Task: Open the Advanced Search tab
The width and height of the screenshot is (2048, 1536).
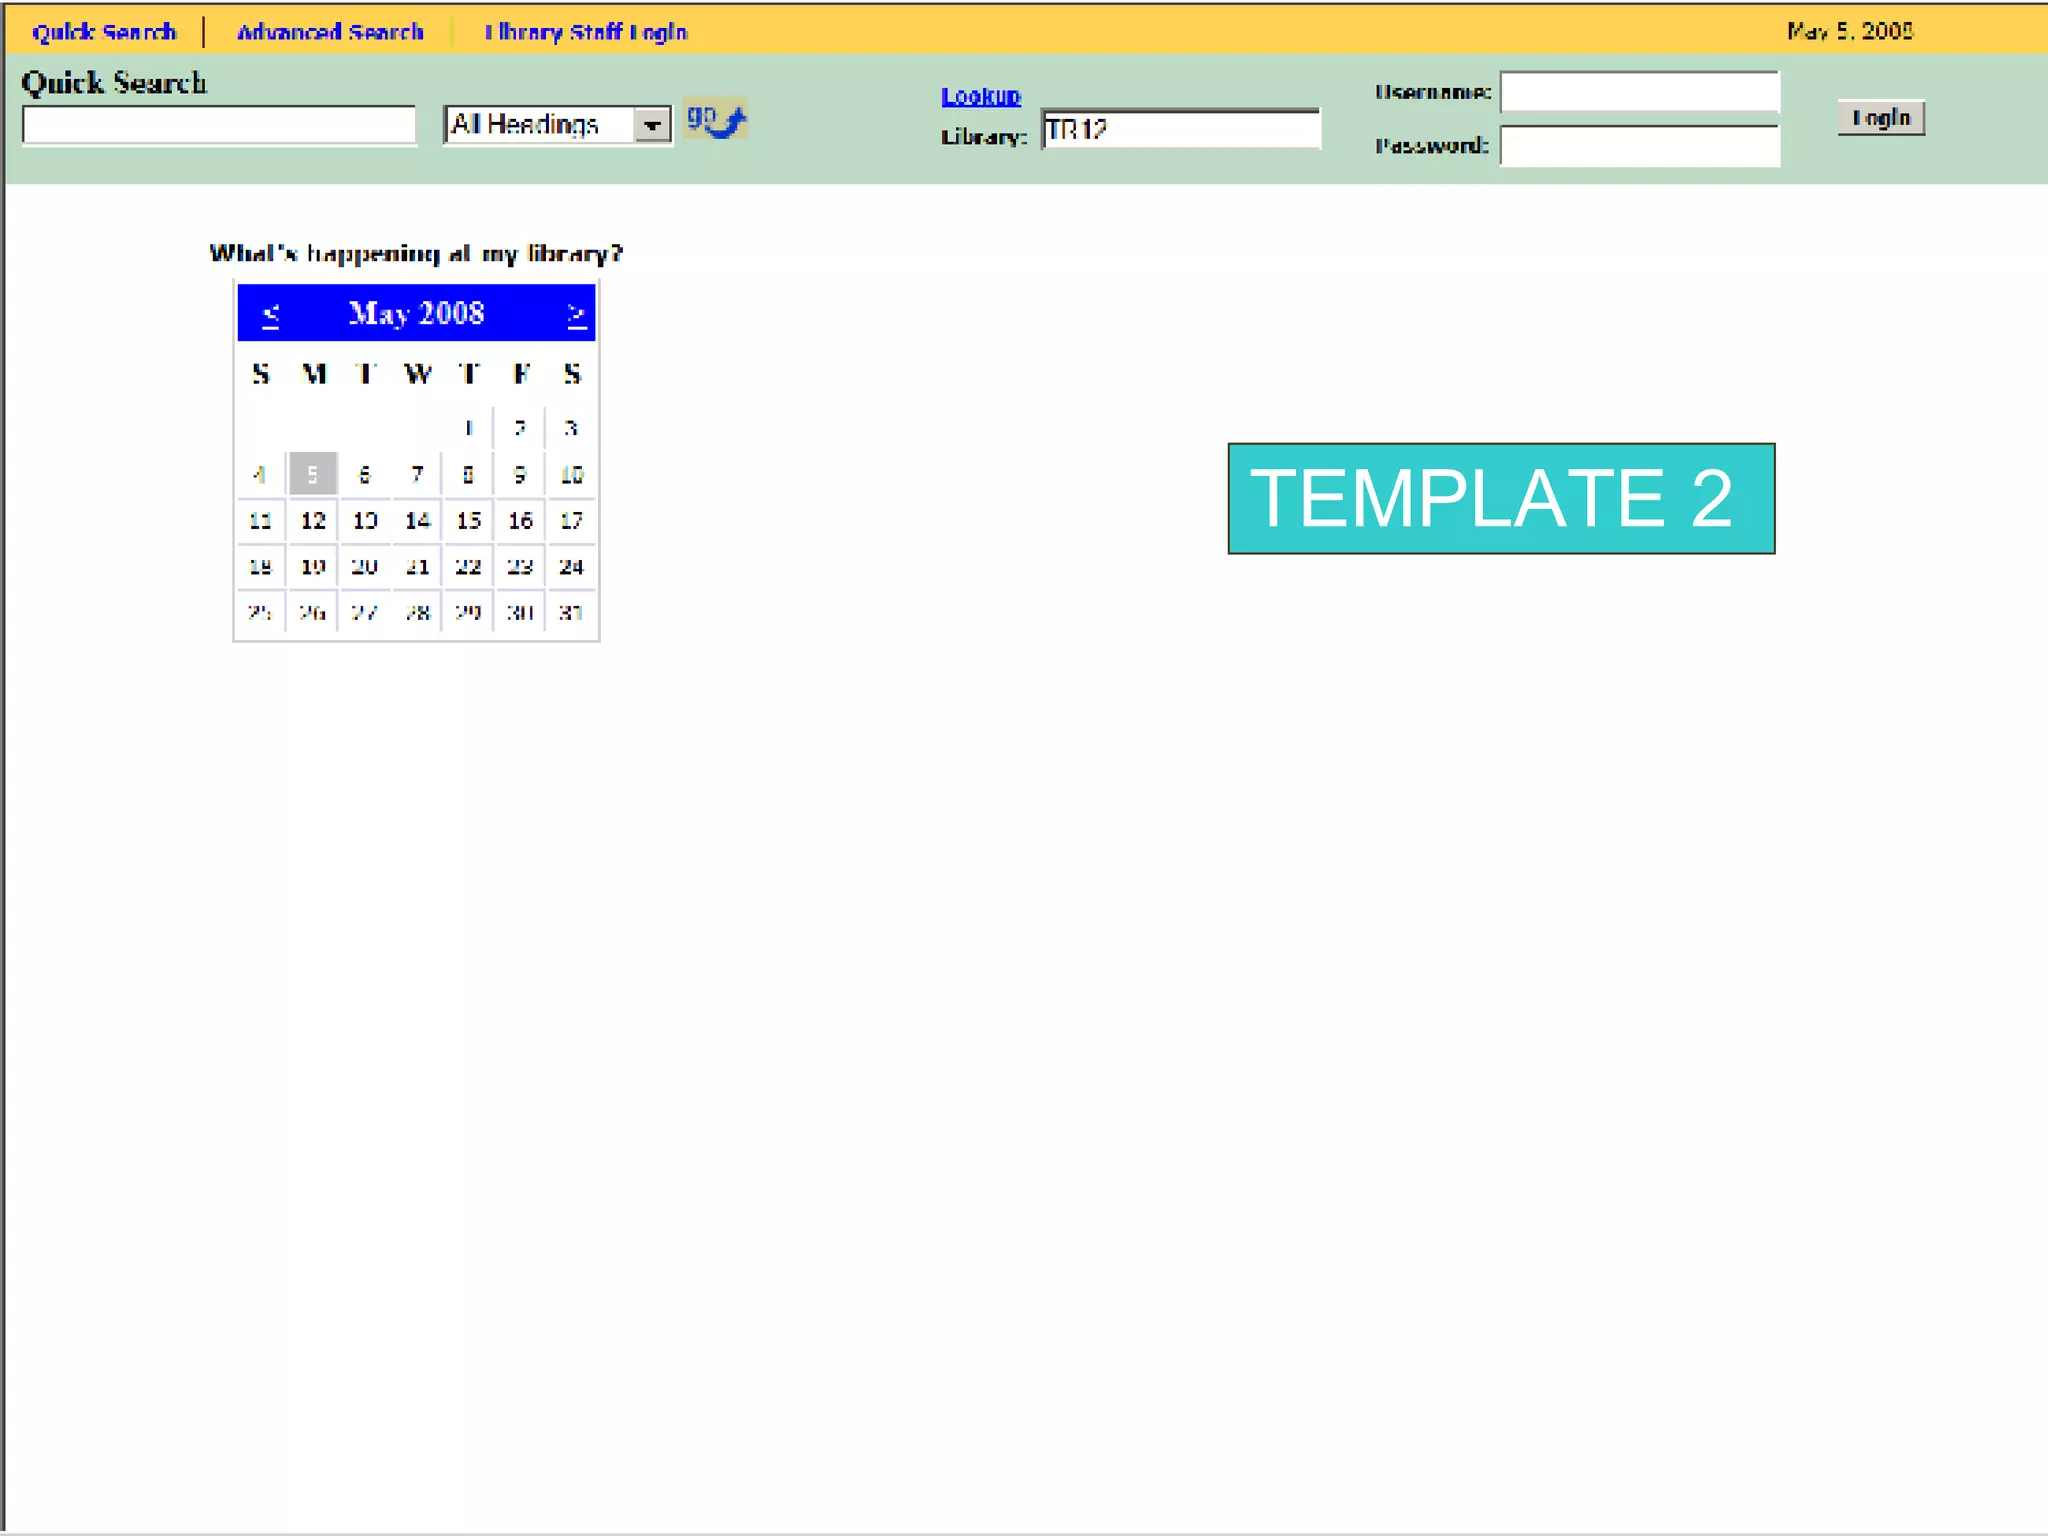Action: (330, 32)
